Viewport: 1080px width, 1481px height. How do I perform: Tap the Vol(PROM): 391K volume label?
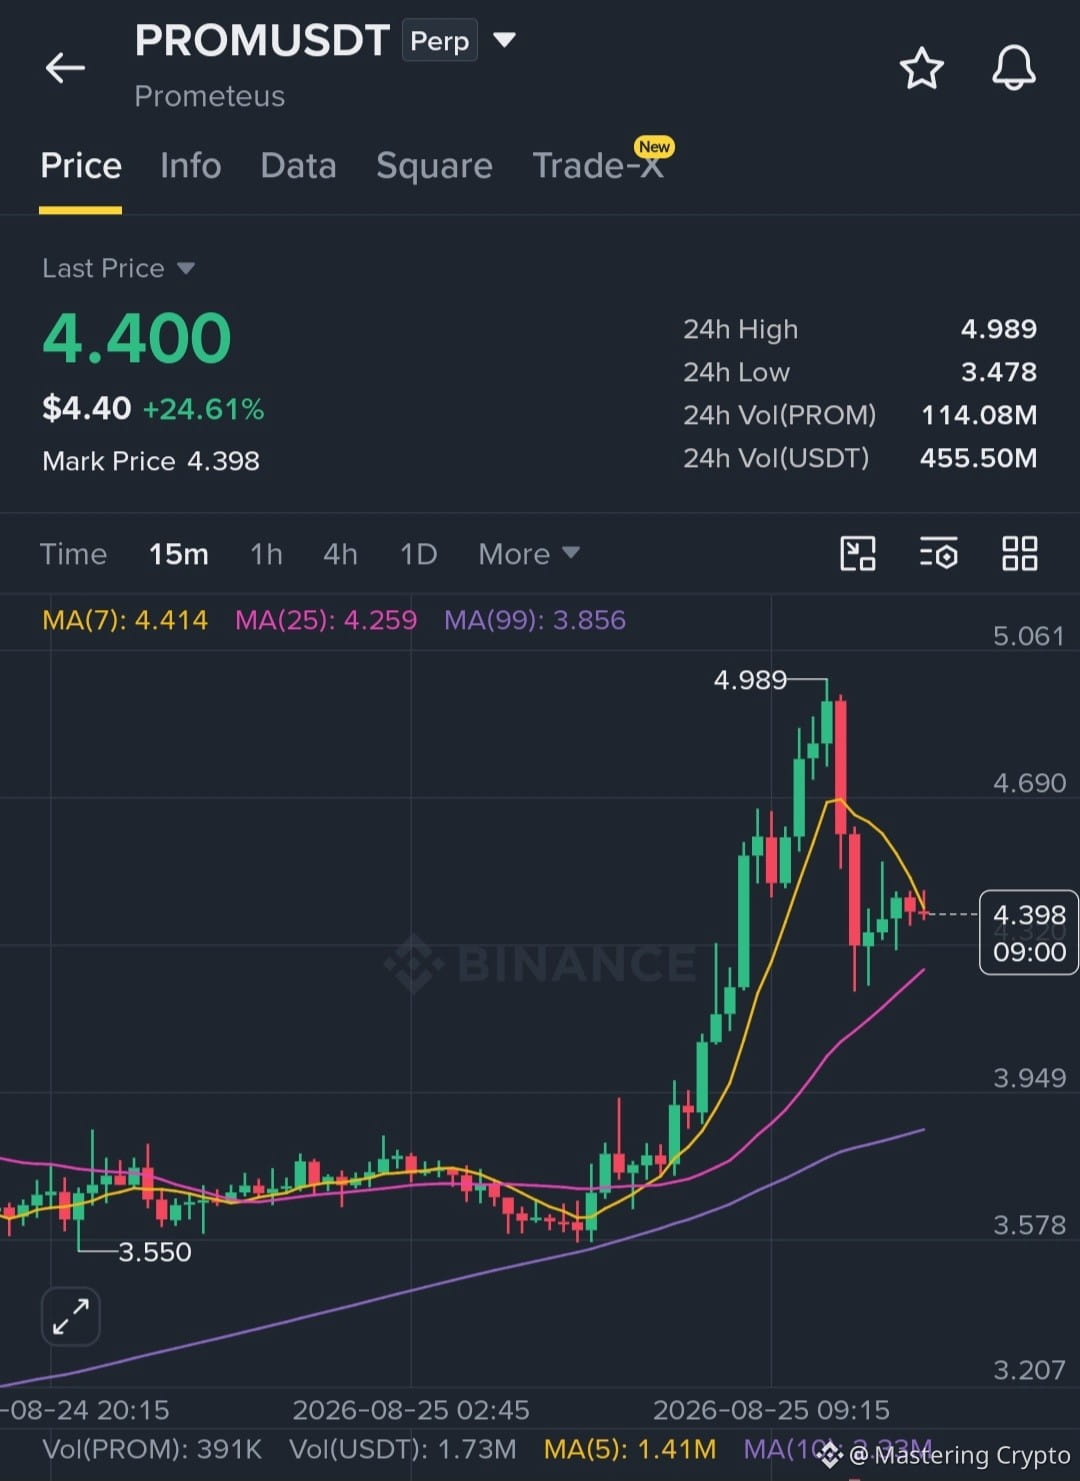pos(152,1449)
